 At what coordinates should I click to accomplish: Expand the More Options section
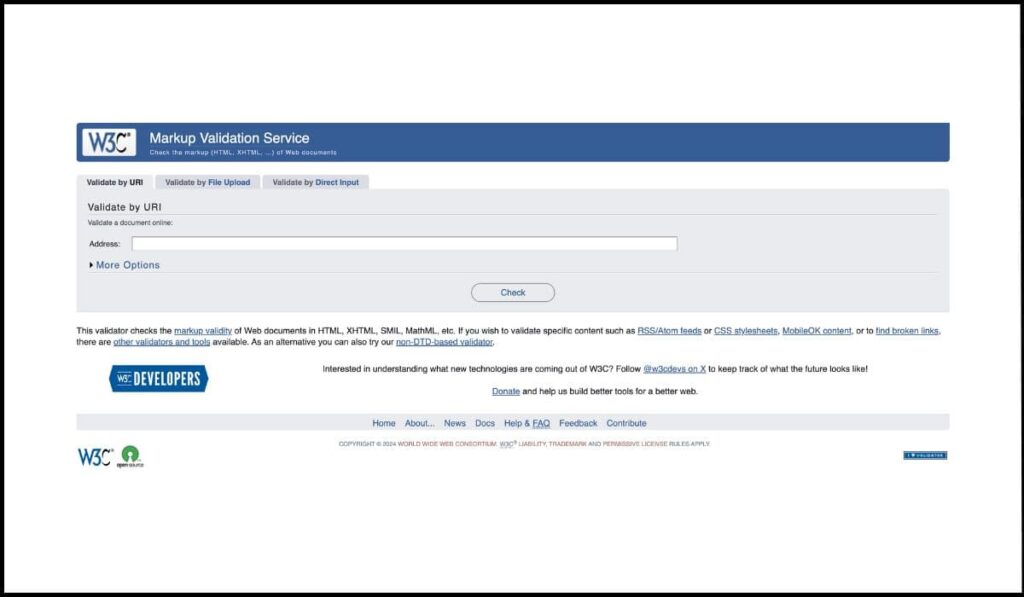pos(125,265)
